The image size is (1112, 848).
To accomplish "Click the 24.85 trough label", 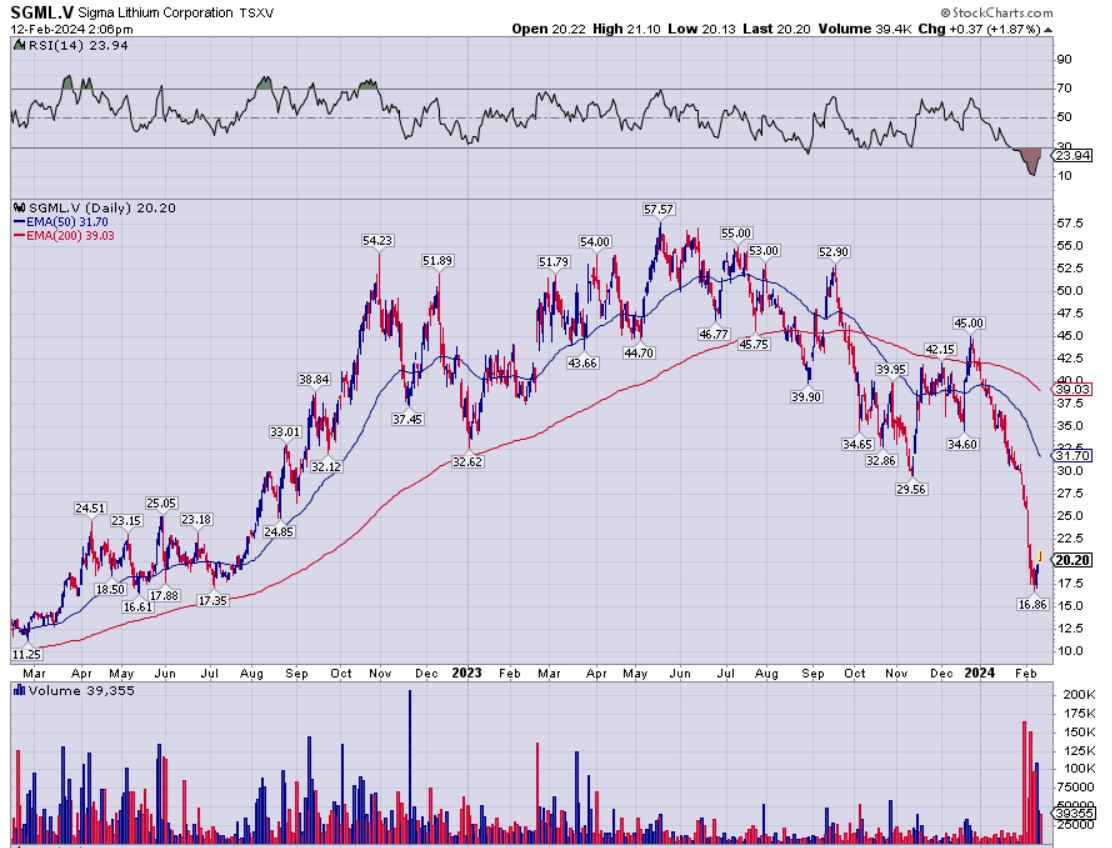I will coord(278,531).
